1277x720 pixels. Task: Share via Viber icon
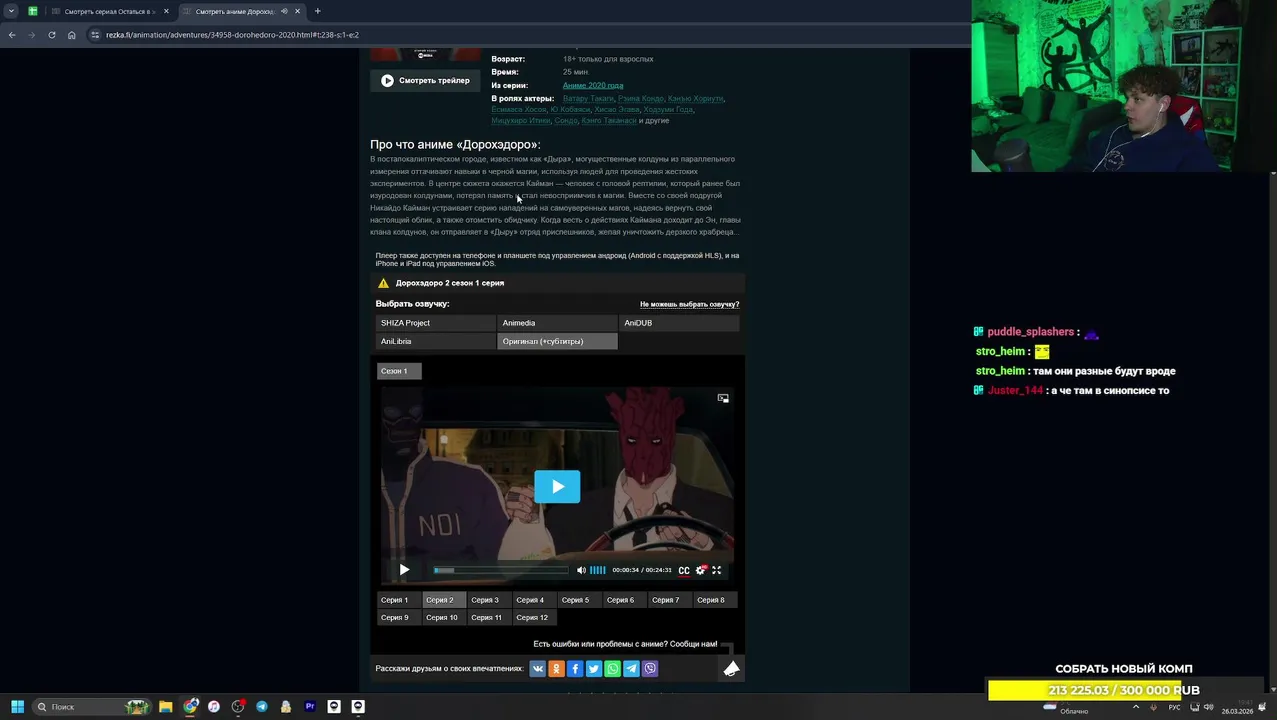(x=650, y=669)
